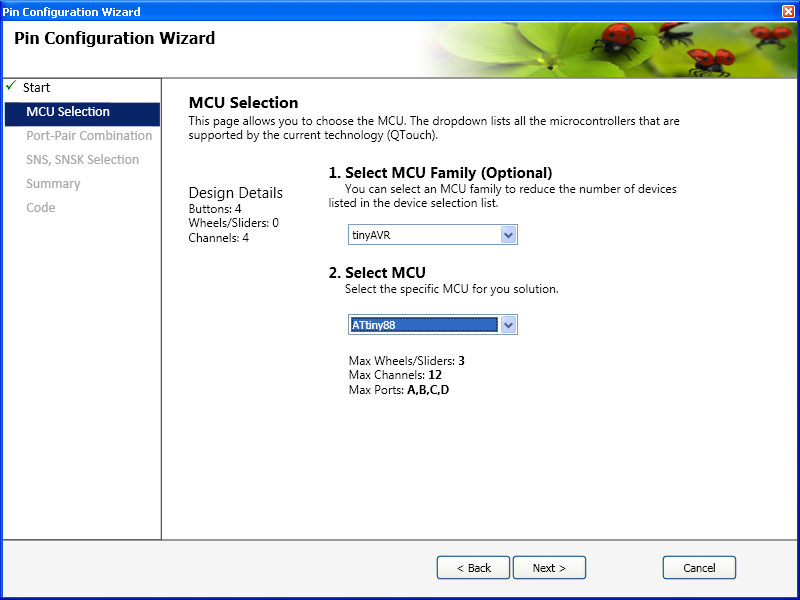Screen dimensions: 800x600
Task: Click the Back button
Action: tap(473, 568)
